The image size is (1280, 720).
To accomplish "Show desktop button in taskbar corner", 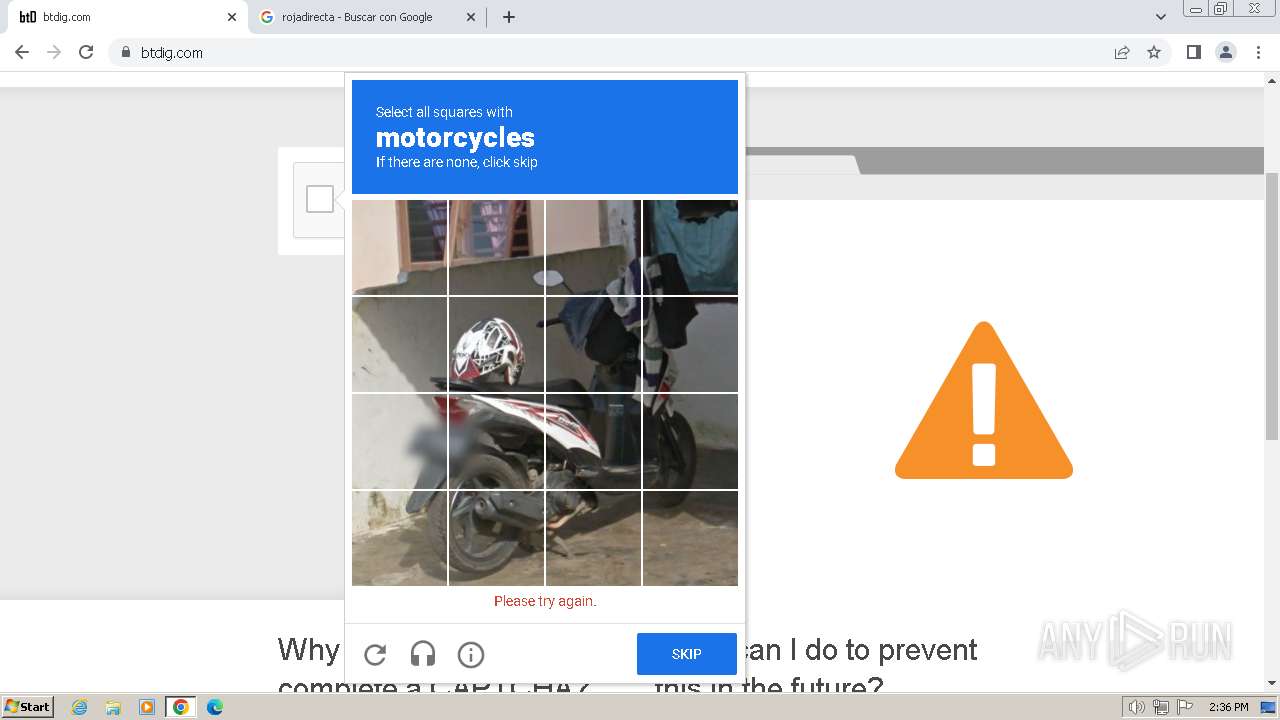I will point(1269,707).
